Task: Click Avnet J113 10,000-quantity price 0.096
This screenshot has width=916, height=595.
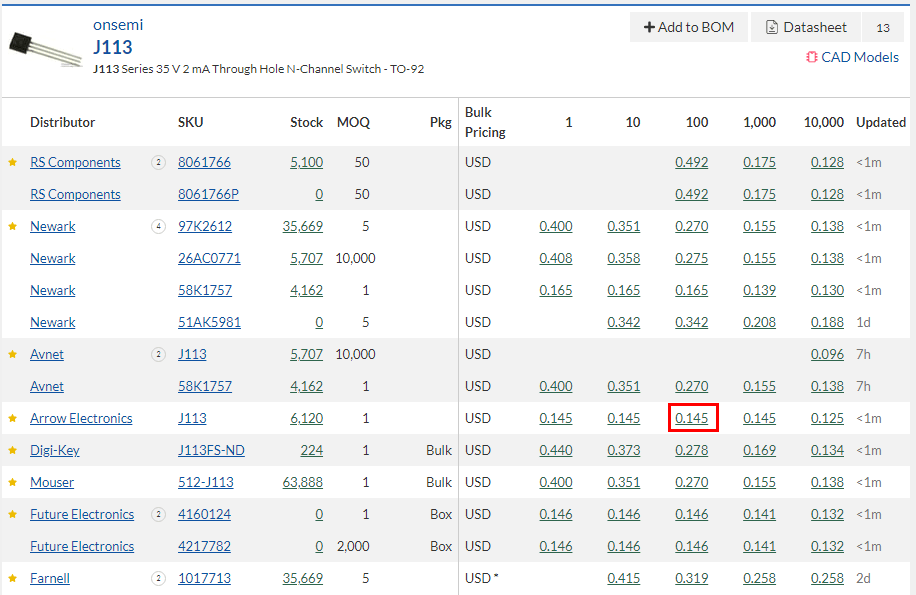Action: coord(827,354)
